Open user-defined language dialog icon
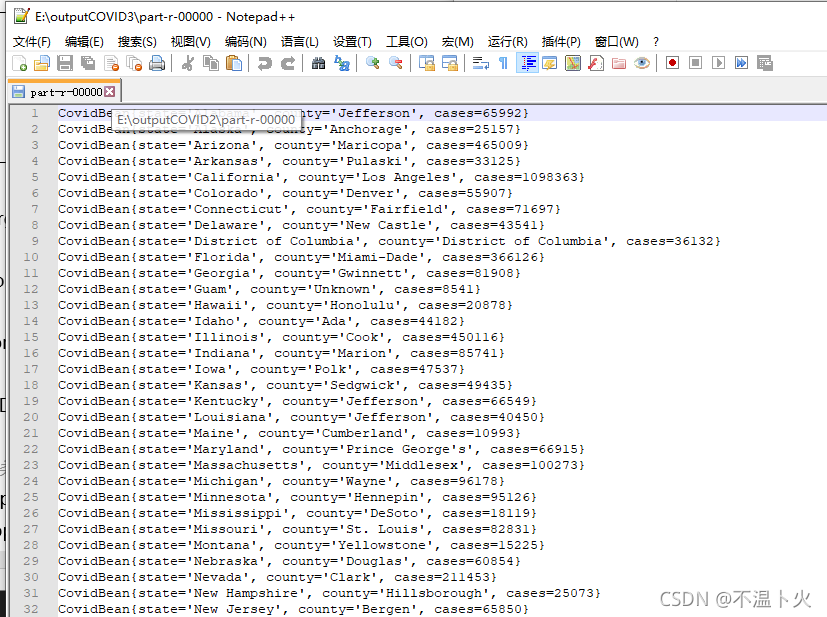The width and height of the screenshot is (827, 617). pyautogui.click(x=550, y=63)
